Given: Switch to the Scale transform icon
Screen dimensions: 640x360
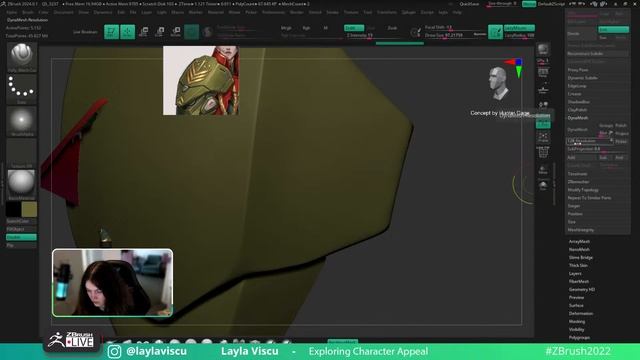Looking at the screenshot, I should (x=160, y=32).
